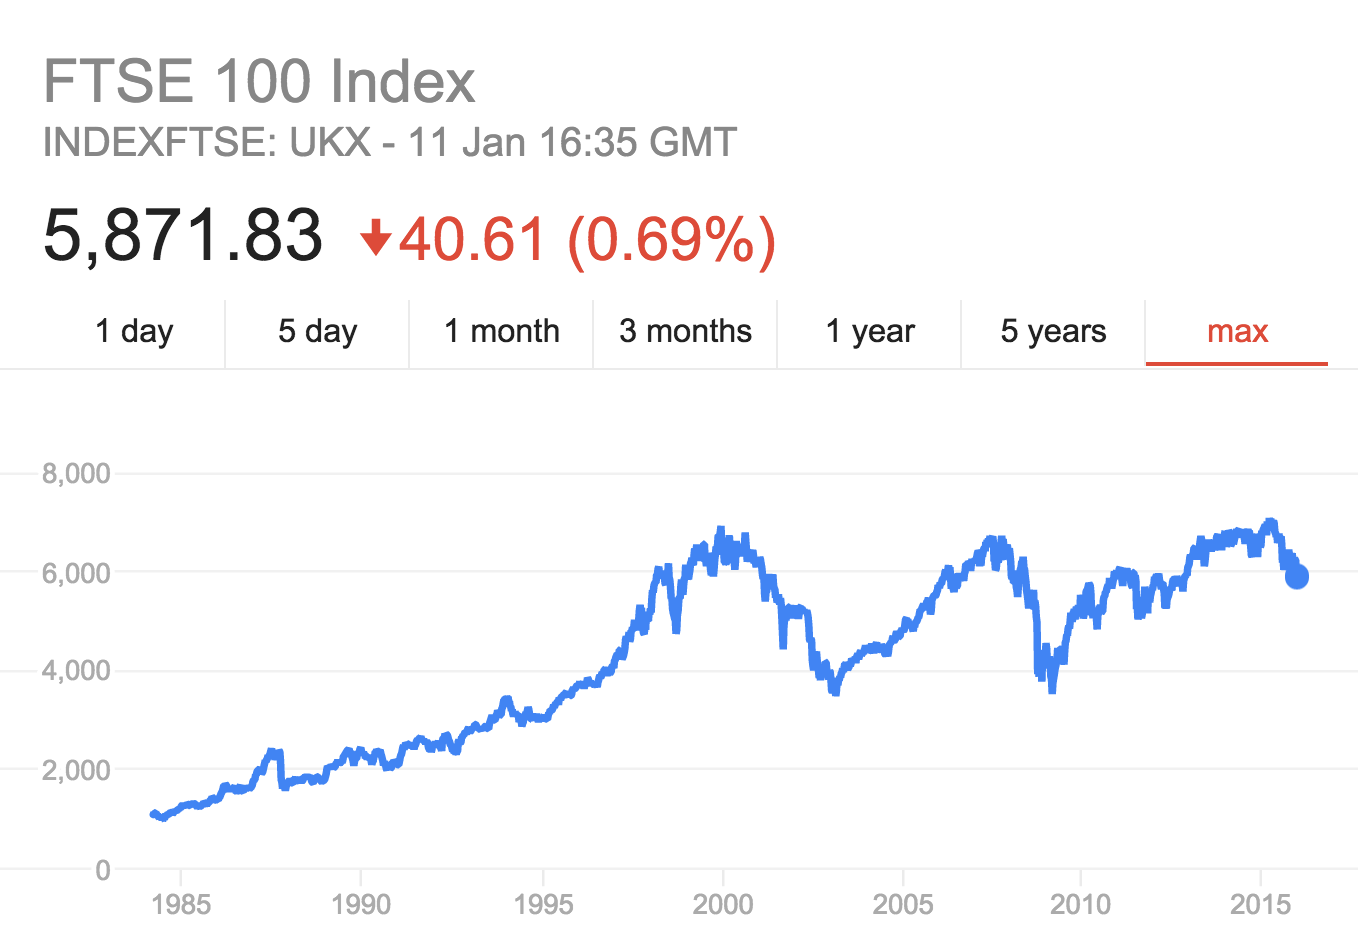Click the blue current-value dot on chart
This screenshot has height=946, width=1358.
1296,576
